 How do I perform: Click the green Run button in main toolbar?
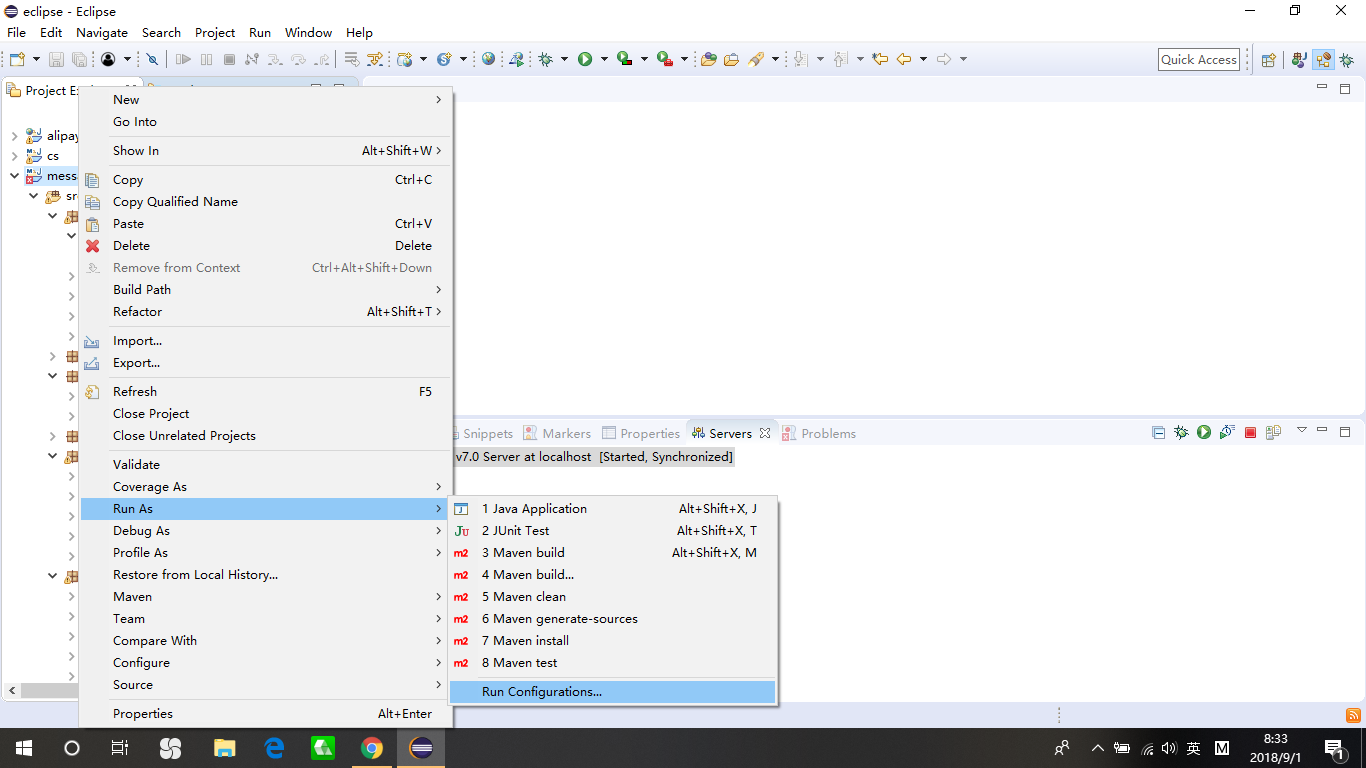point(585,60)
